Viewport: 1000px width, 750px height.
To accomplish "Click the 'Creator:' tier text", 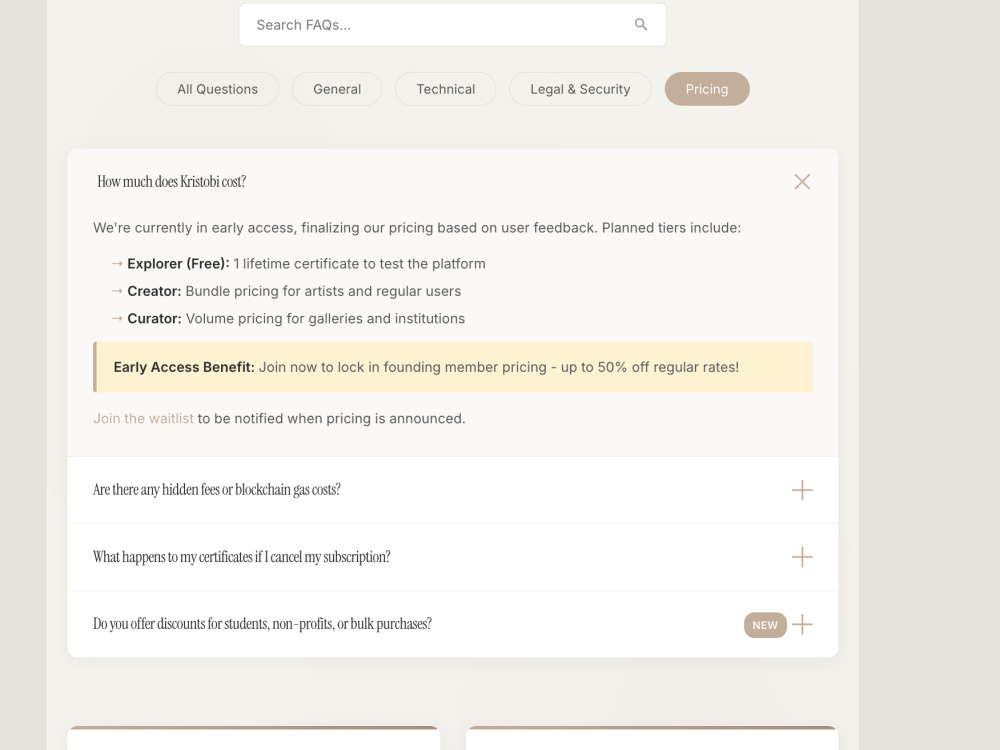I will 154,291.
